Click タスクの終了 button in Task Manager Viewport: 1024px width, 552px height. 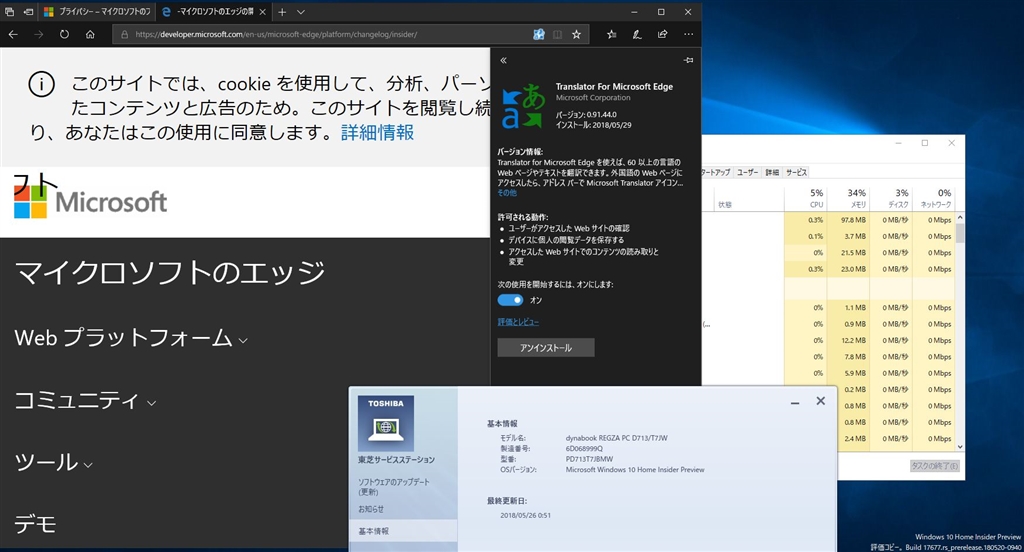pyautogui.click(x=935, y=466)
